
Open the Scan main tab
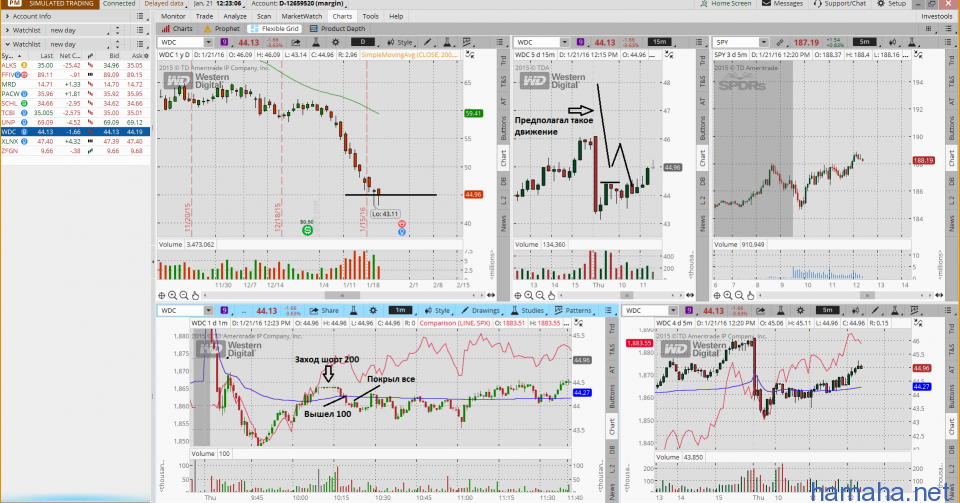[264, 17]
